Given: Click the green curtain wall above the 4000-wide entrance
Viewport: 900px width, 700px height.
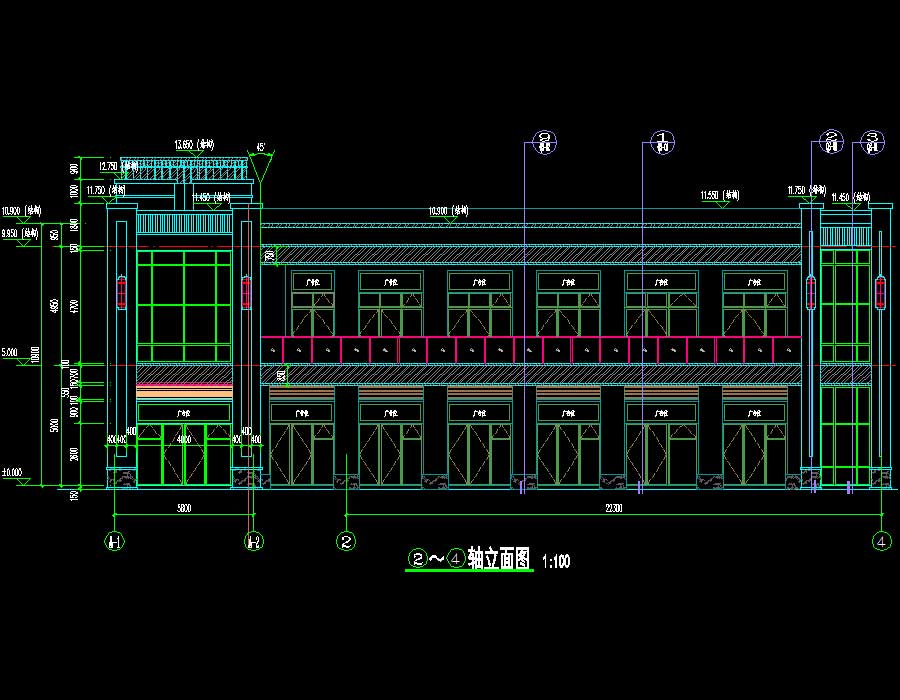Looking at the screenshot, I should 184,306.
